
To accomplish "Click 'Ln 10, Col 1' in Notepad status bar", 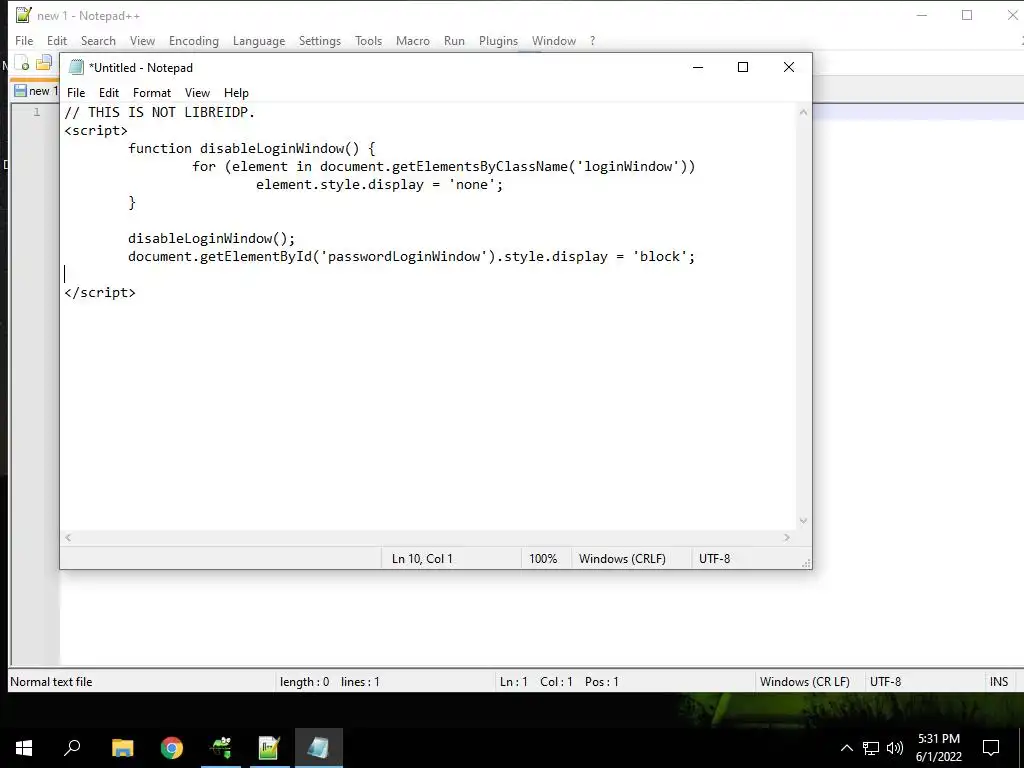I will tap(422, 559).
